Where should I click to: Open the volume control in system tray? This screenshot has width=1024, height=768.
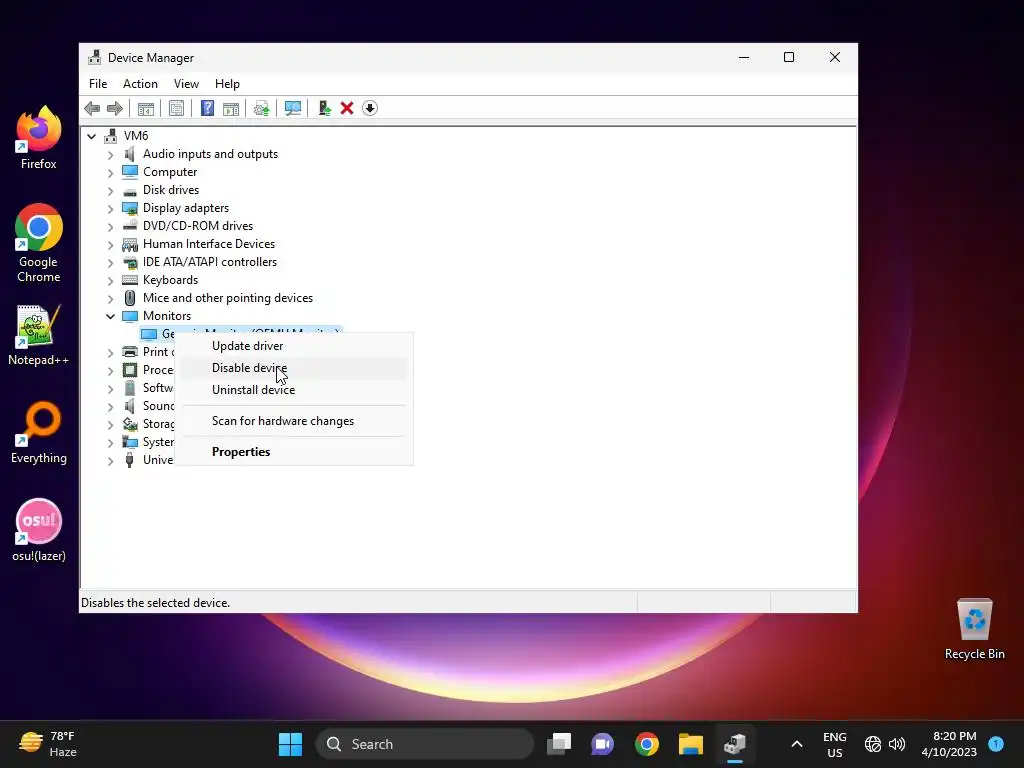point(897,744)
